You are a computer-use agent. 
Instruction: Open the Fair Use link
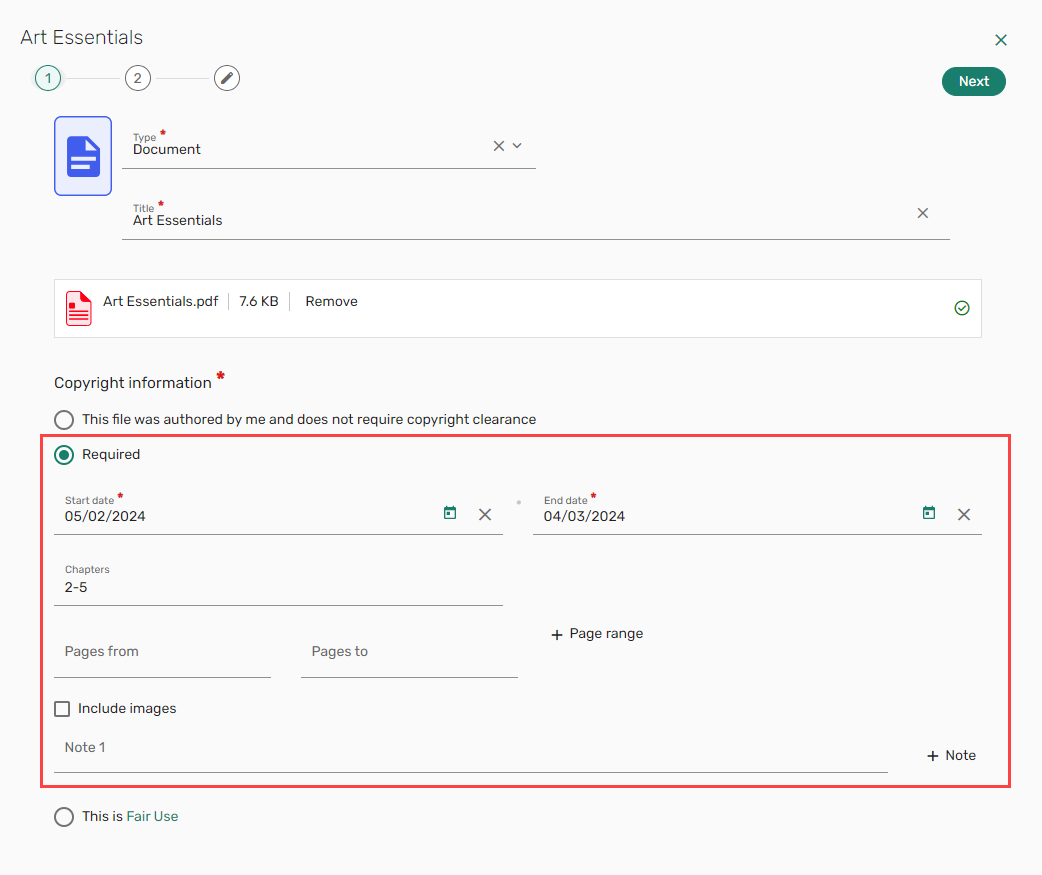click(x=152, y=817)
